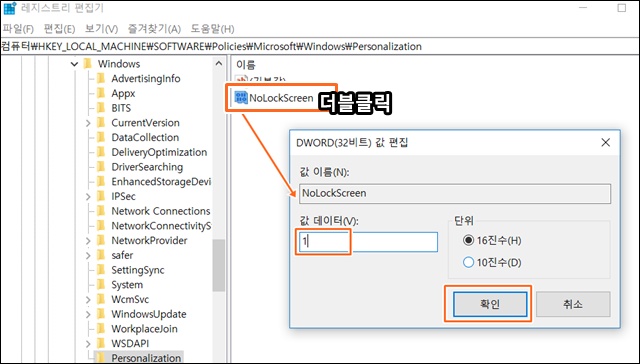Screen dimensions: 640x364
Task: Select the BITS key
Action: coord(121,108)
